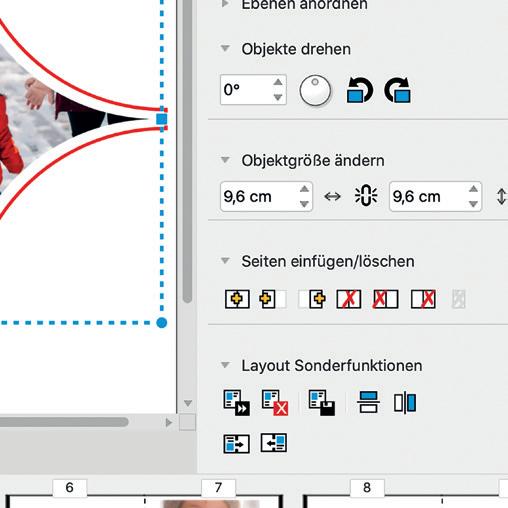Collapse the Layout Sonderfunktionen section
The height and width of the screenshot is (508, 508).
click(225, 365)
